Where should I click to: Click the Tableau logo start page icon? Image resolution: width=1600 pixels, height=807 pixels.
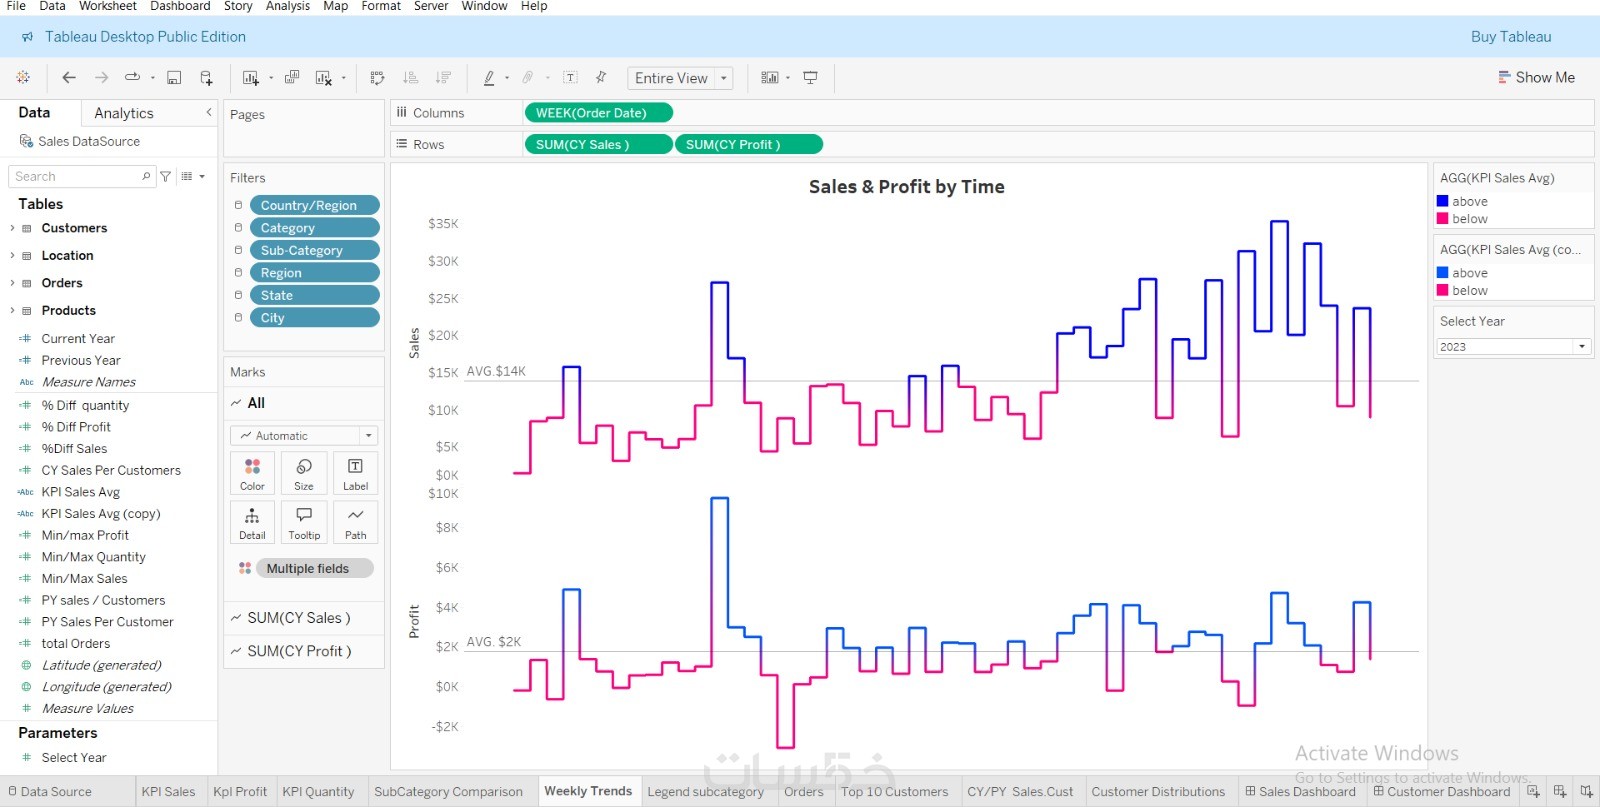click(x=23, y=77)
